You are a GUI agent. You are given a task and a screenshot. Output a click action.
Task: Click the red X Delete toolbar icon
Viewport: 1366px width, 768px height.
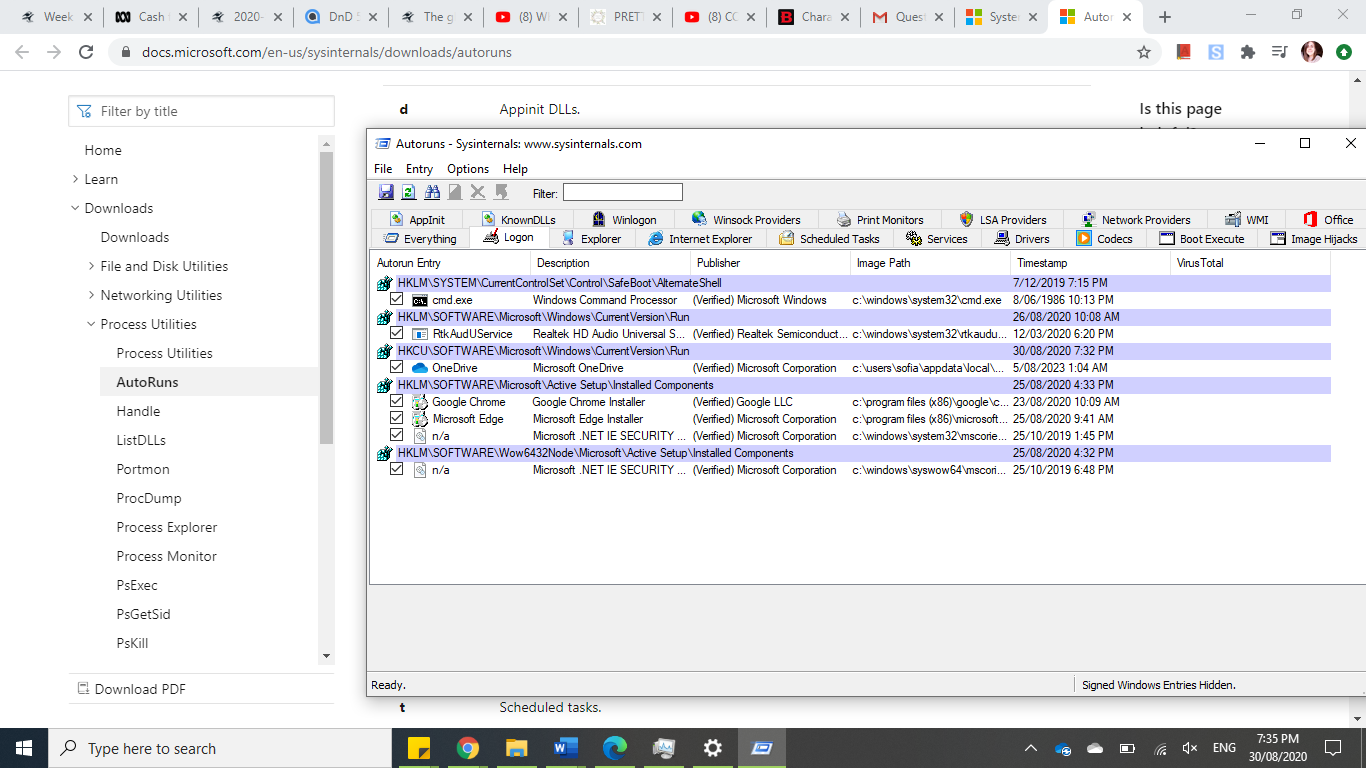click(x=478, y=192)
